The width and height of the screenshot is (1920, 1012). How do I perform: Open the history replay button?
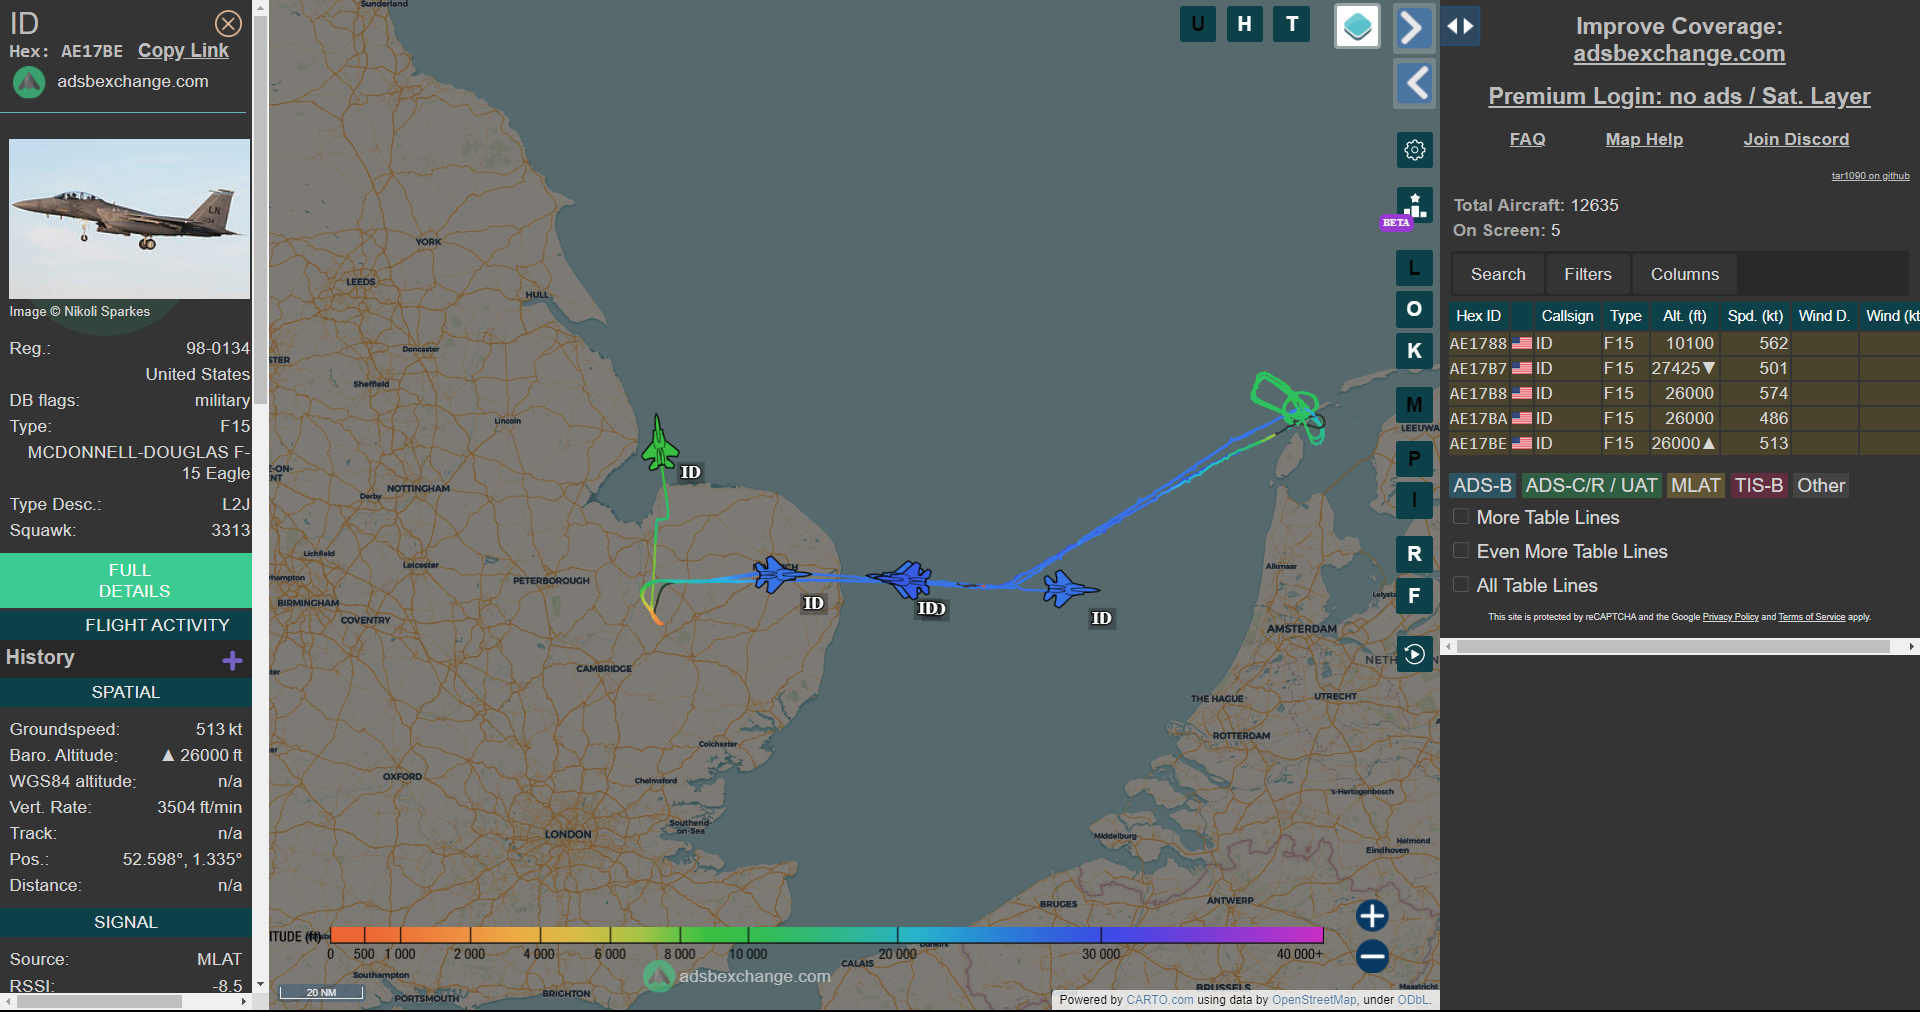(1414, 654)
